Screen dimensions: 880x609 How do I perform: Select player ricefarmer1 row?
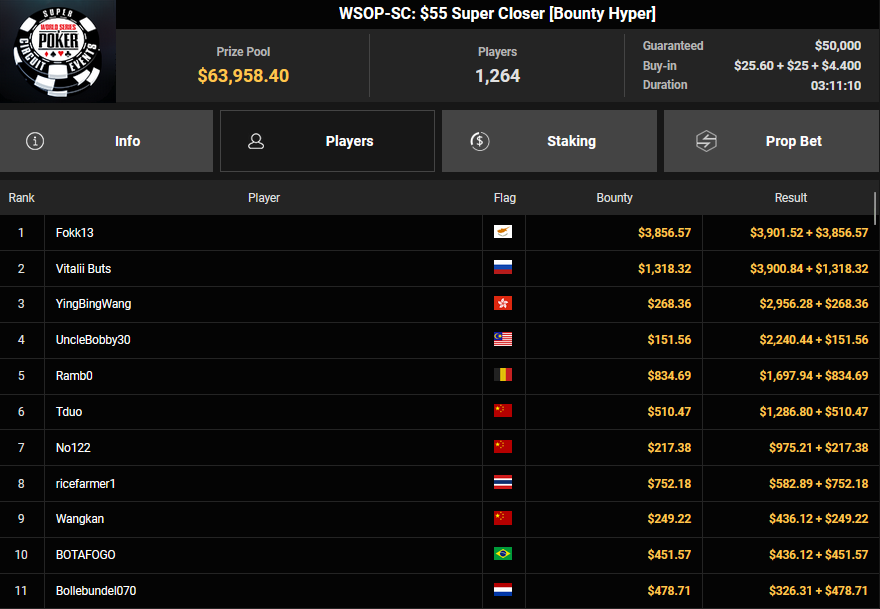[86, 484]
